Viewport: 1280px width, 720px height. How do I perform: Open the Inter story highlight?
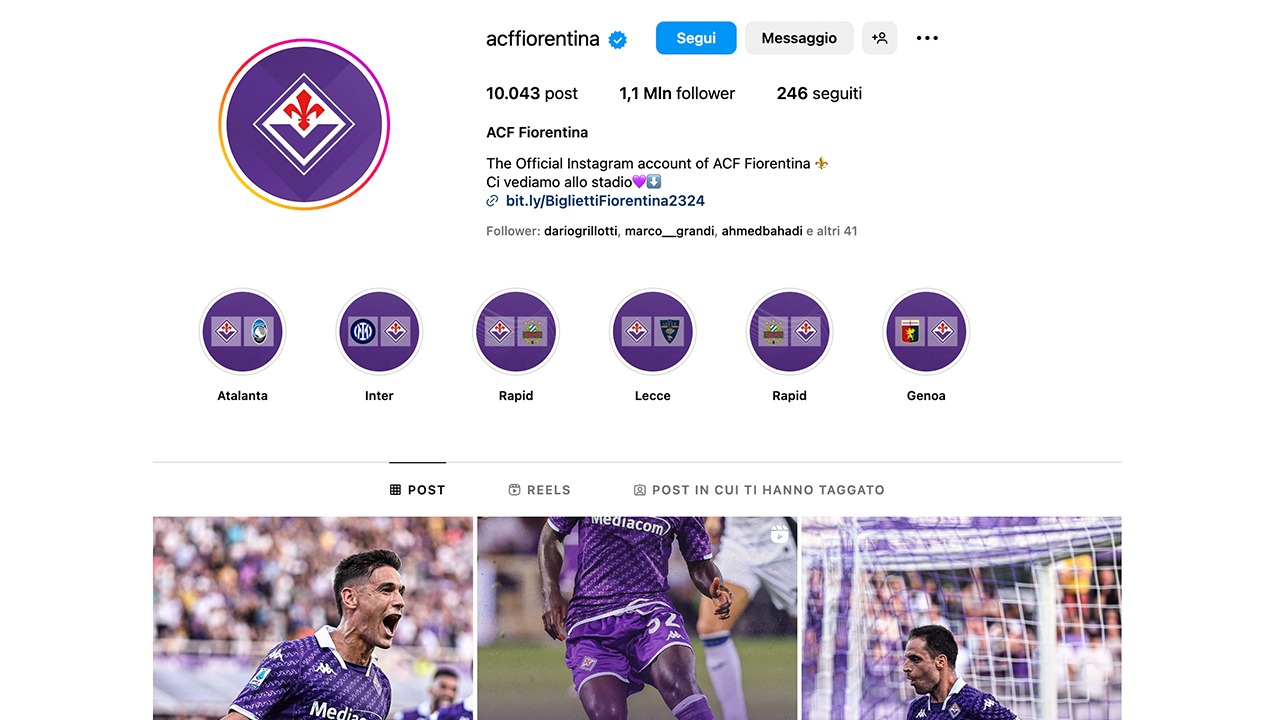(379, 332)
